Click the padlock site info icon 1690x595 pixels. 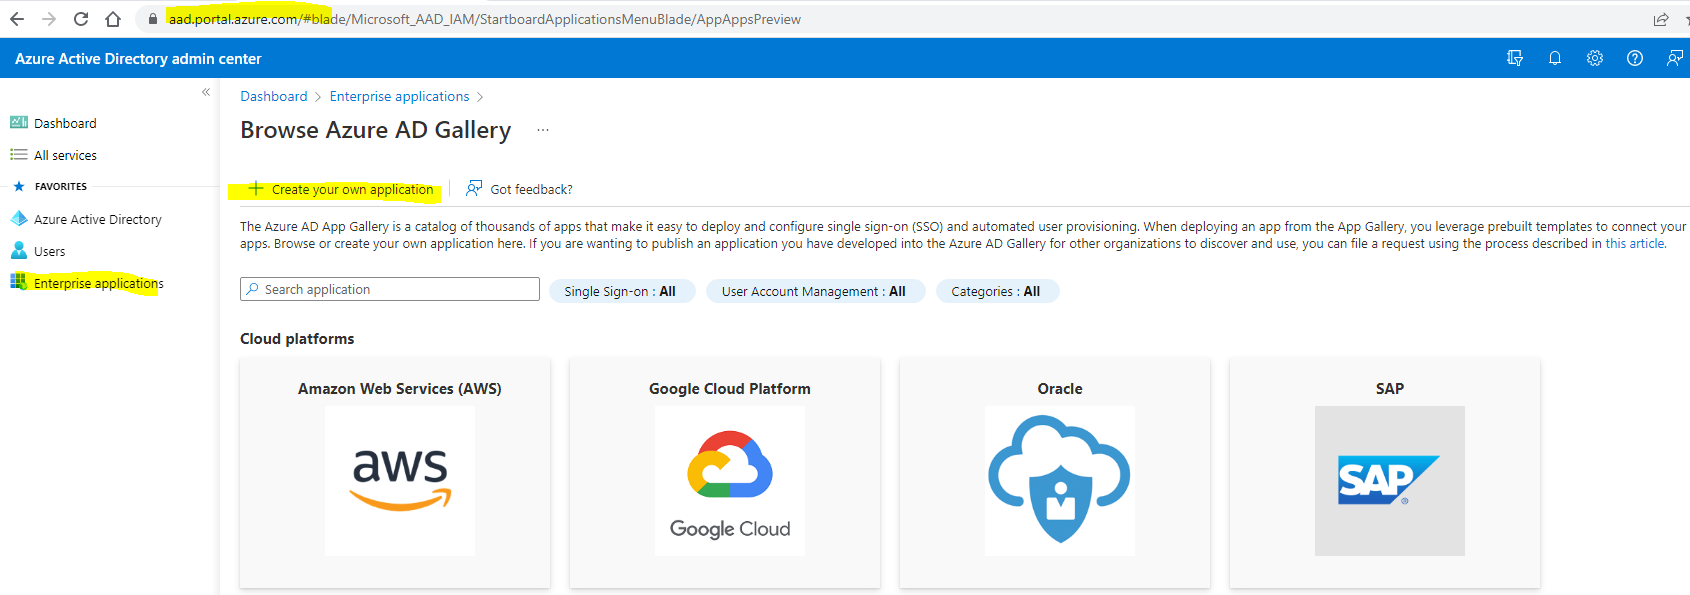153,19
